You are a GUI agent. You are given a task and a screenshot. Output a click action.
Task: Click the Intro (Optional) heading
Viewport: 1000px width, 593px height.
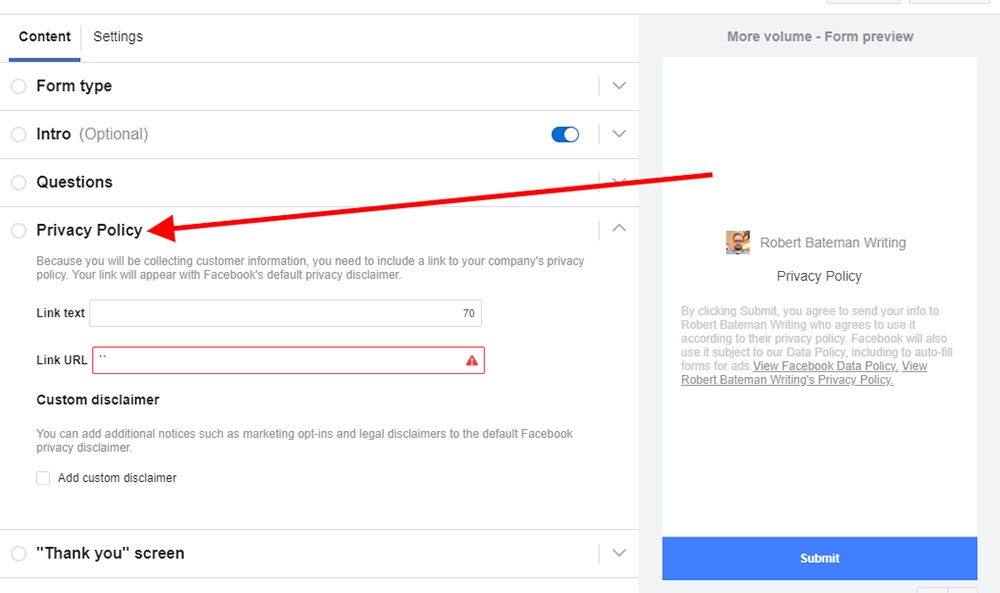(x=92, y=135)
